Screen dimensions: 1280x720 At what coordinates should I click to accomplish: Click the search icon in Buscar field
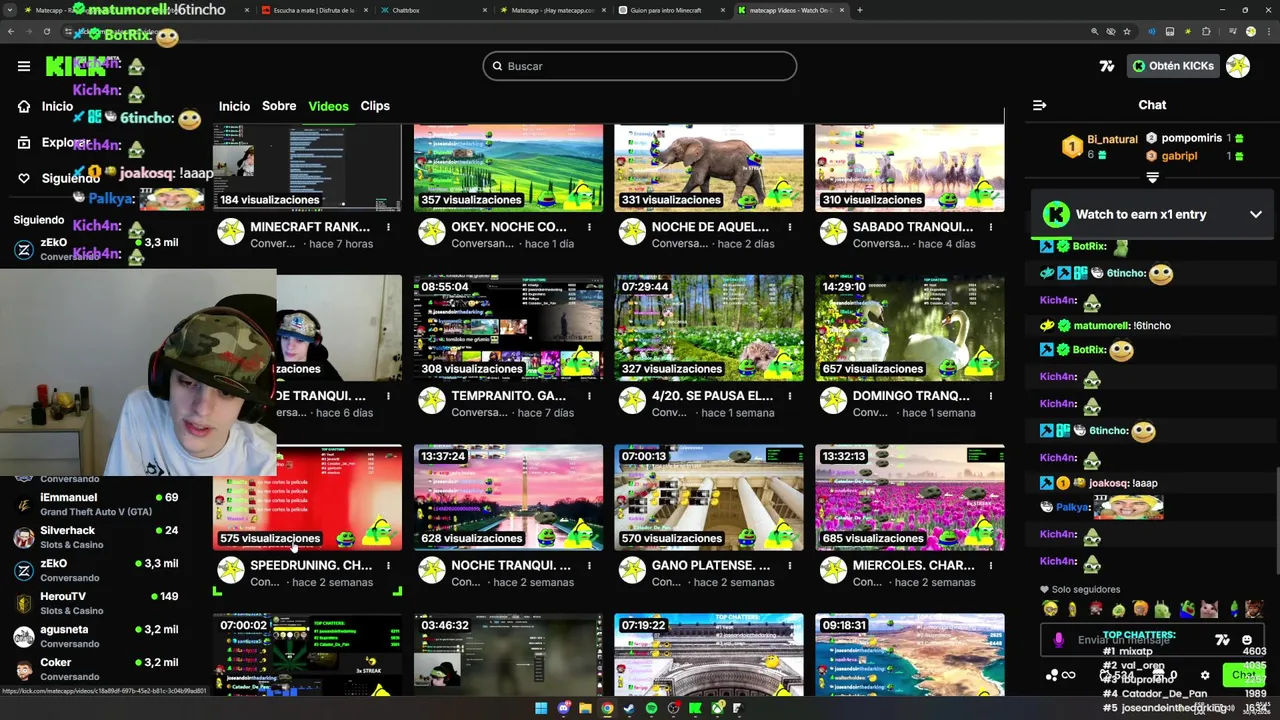tap(497, 66)
